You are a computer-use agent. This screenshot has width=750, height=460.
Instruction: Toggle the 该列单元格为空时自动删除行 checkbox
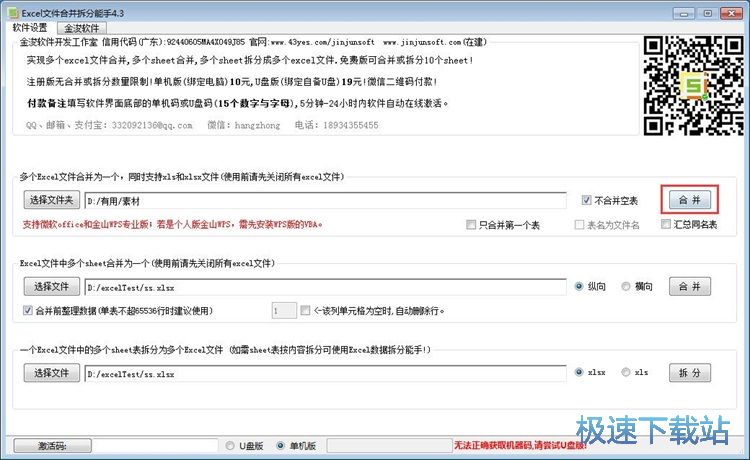point(305,310)
